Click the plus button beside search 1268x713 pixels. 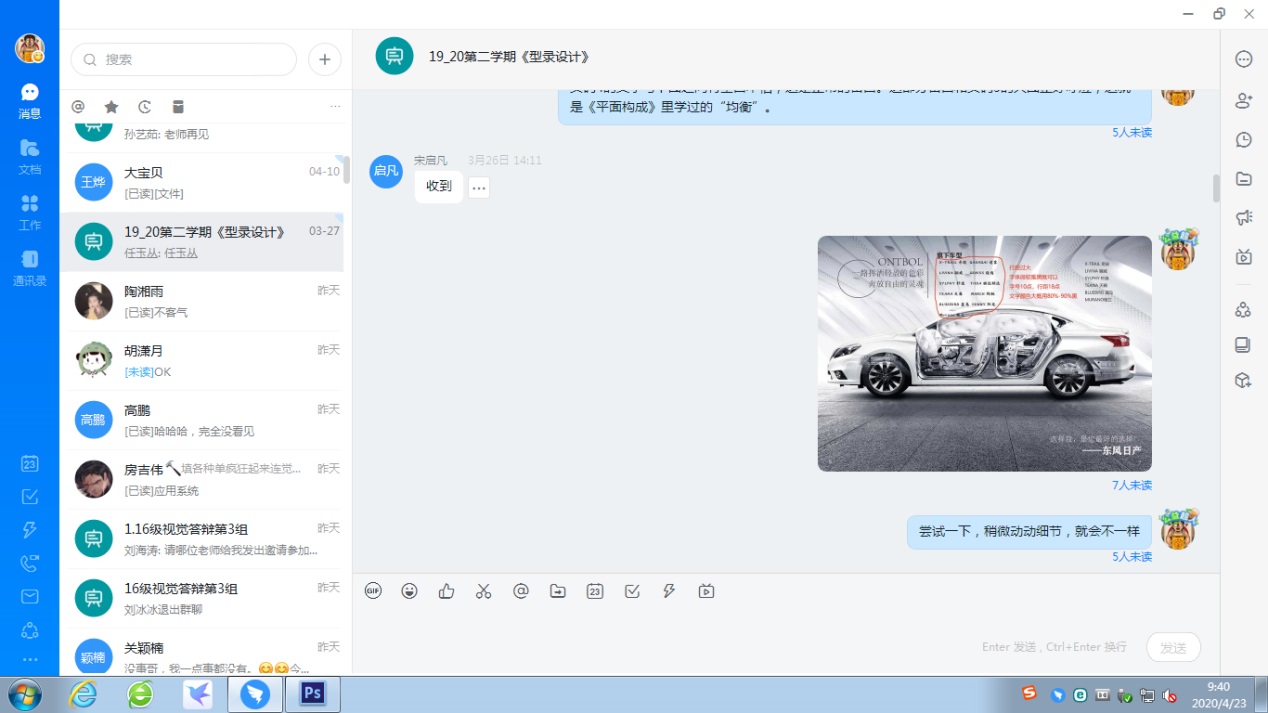click(x=324, y=59)
